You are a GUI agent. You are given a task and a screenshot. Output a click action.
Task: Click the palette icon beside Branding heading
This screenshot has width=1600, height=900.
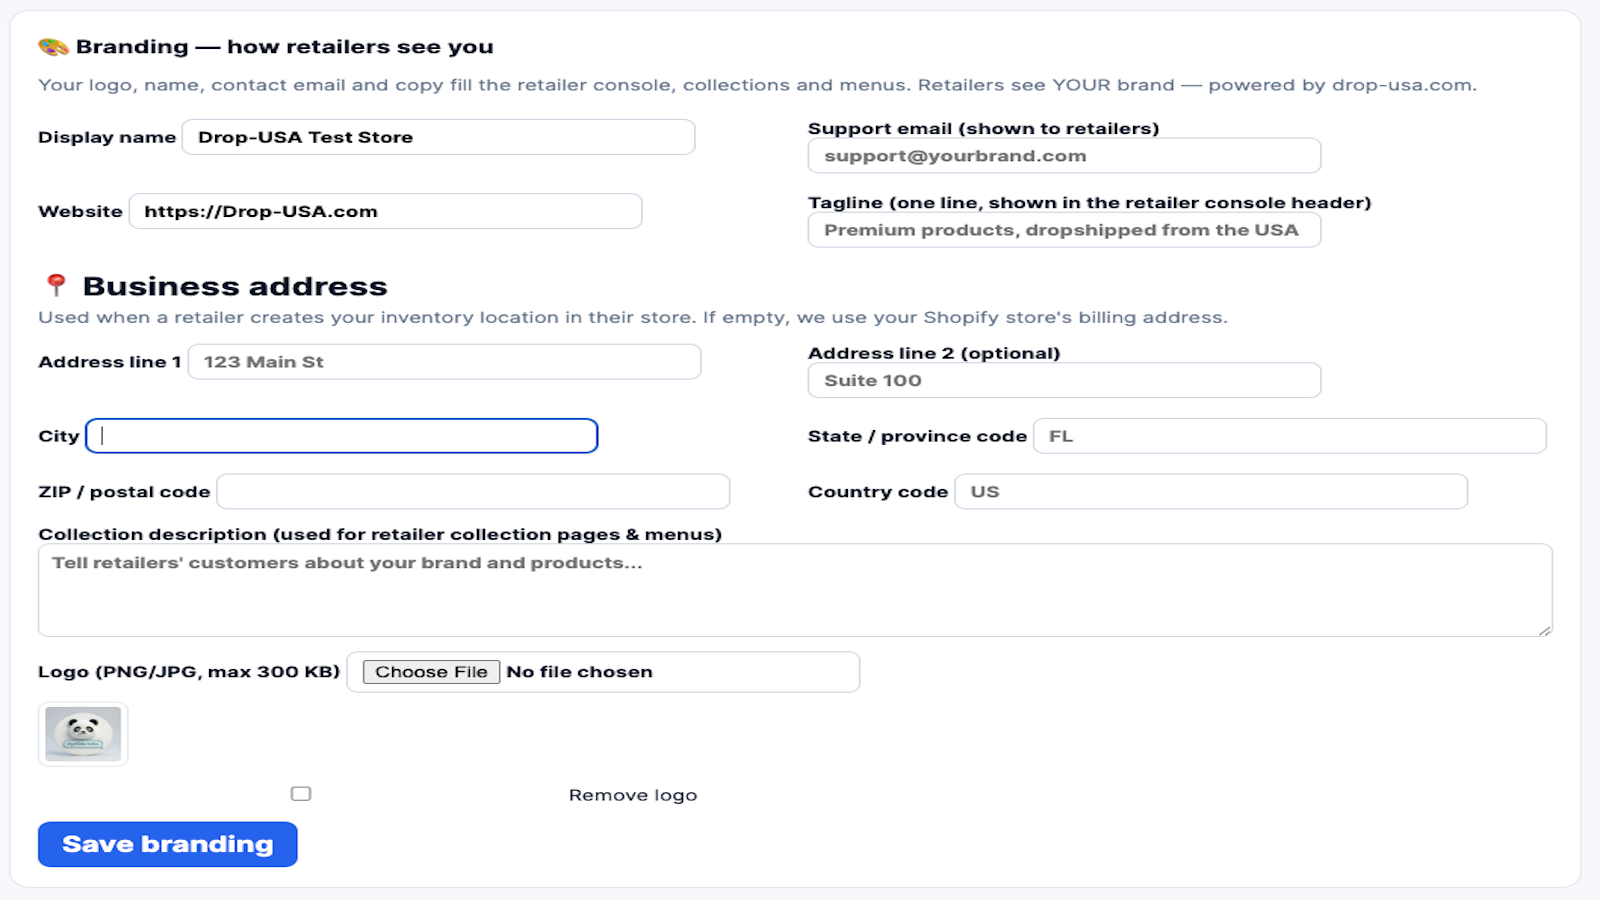53,47
